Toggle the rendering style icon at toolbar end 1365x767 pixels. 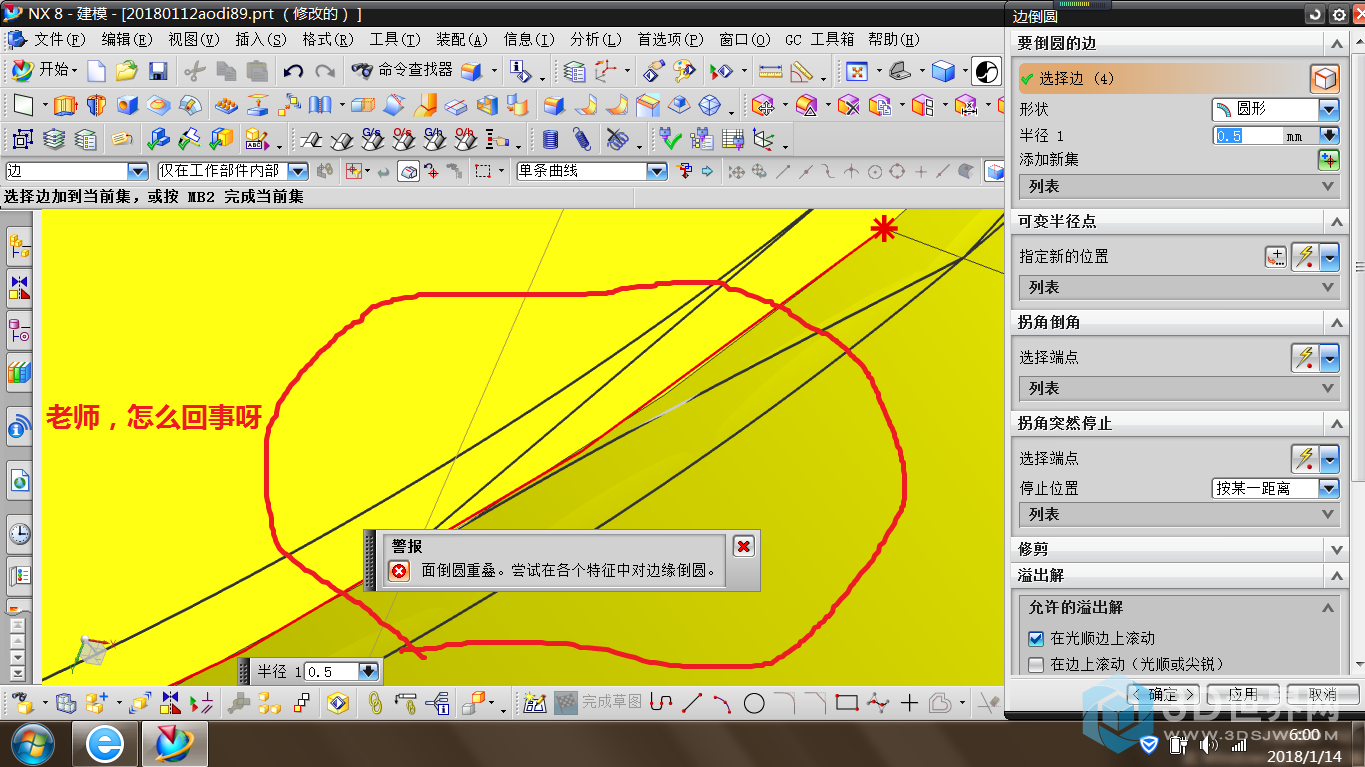click(x=986, y=71)
